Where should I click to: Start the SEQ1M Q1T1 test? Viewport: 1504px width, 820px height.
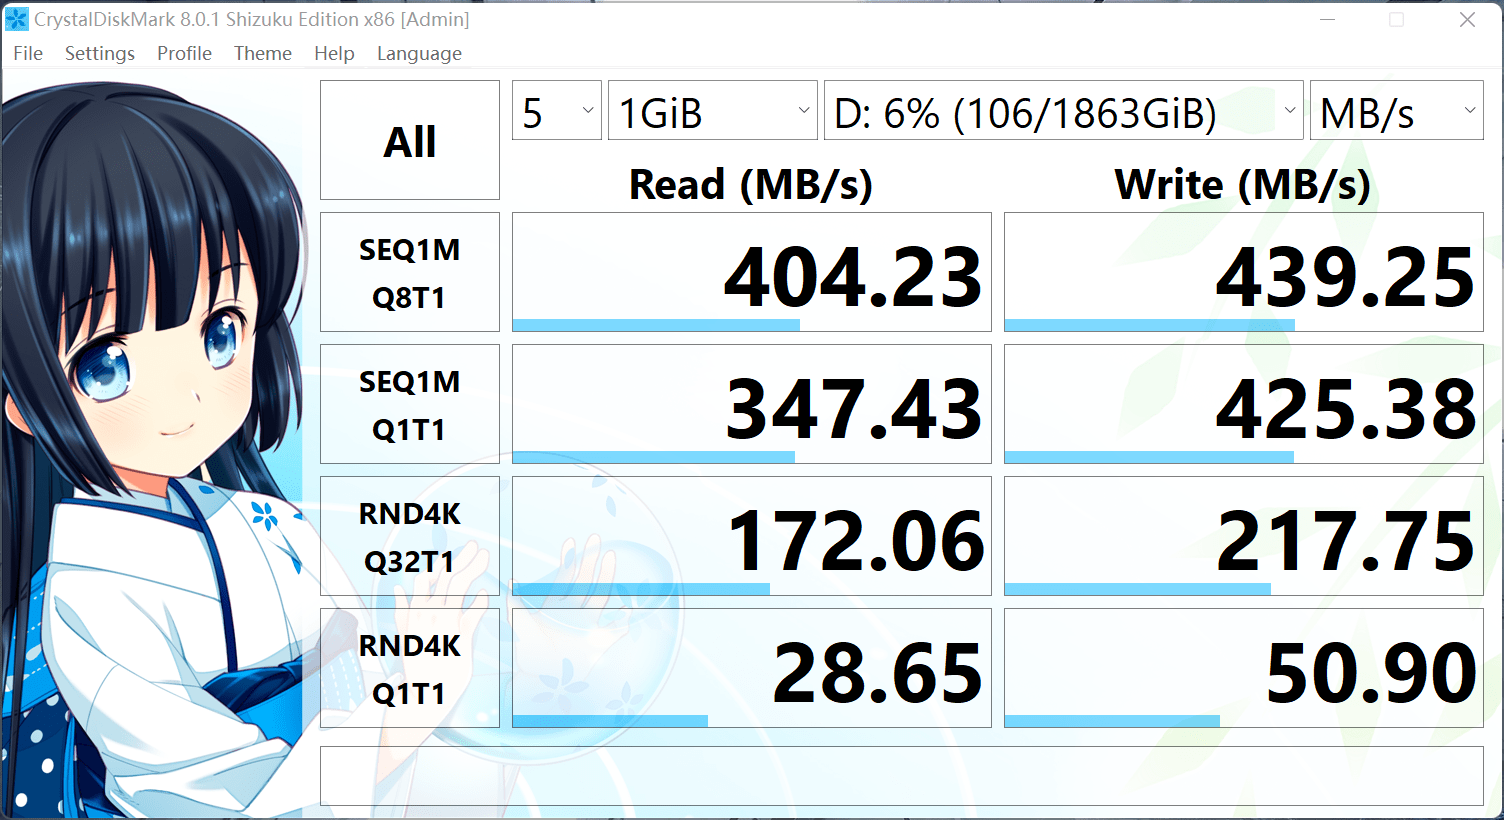(x=410, y=404)
